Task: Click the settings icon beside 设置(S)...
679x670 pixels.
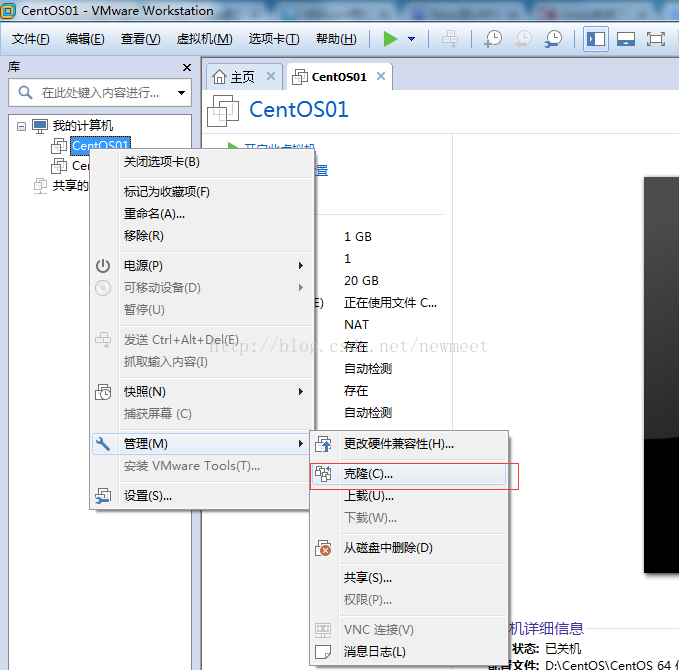Action: click(103, 495)
